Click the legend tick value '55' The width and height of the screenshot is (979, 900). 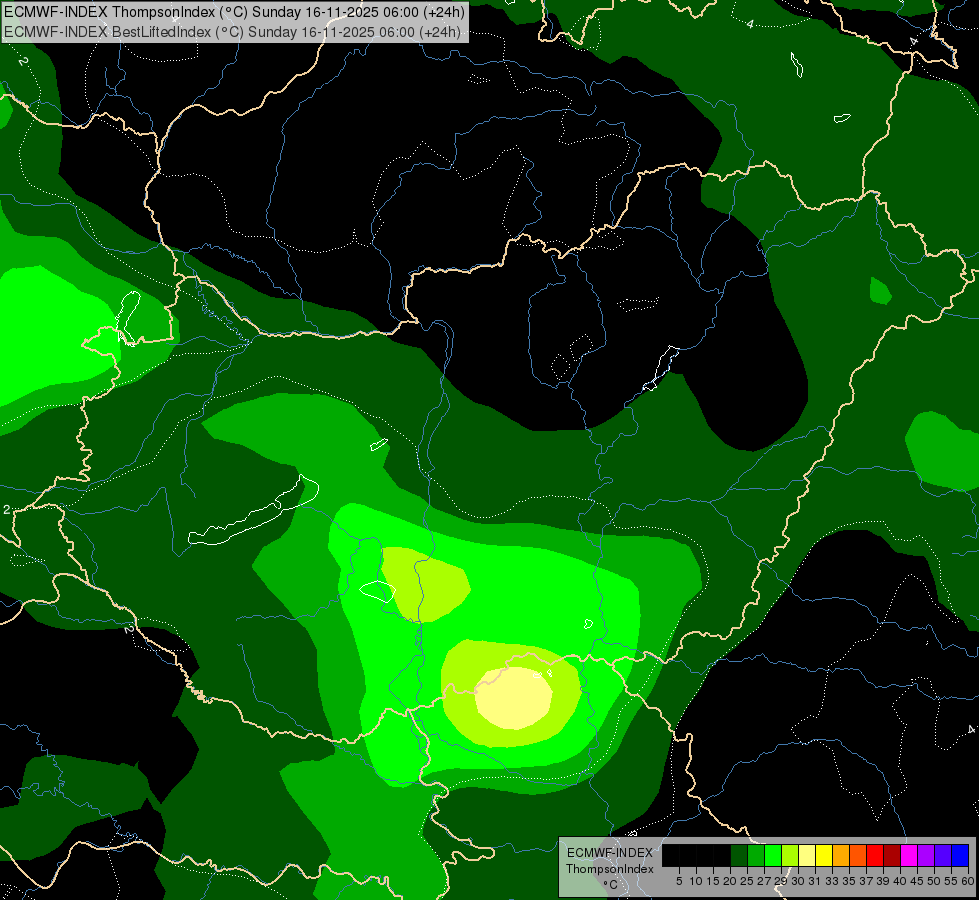tap(951, 881)
